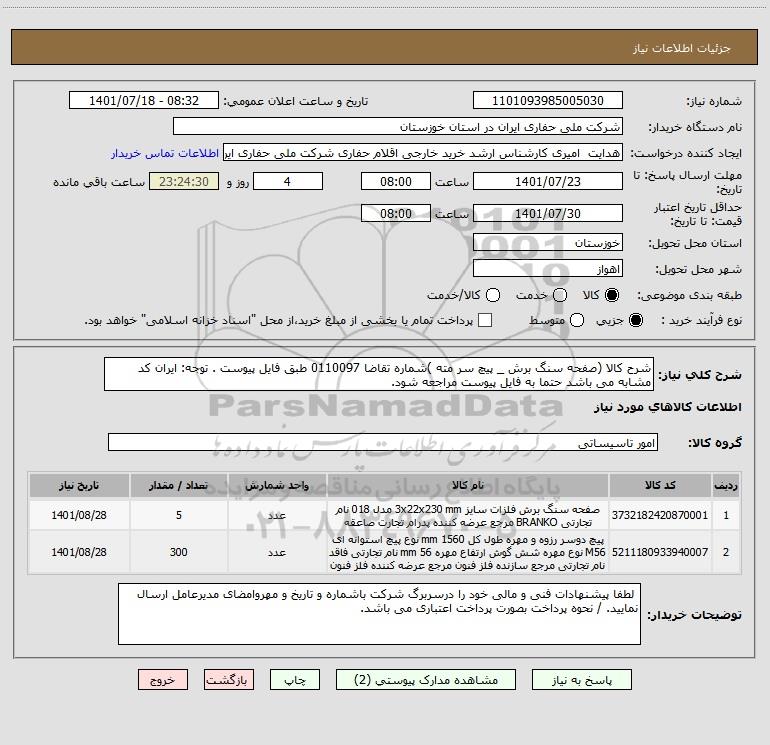770x745 pixels.
Task: Click the price validity date 1401/07/30
Action: (548, 213)
